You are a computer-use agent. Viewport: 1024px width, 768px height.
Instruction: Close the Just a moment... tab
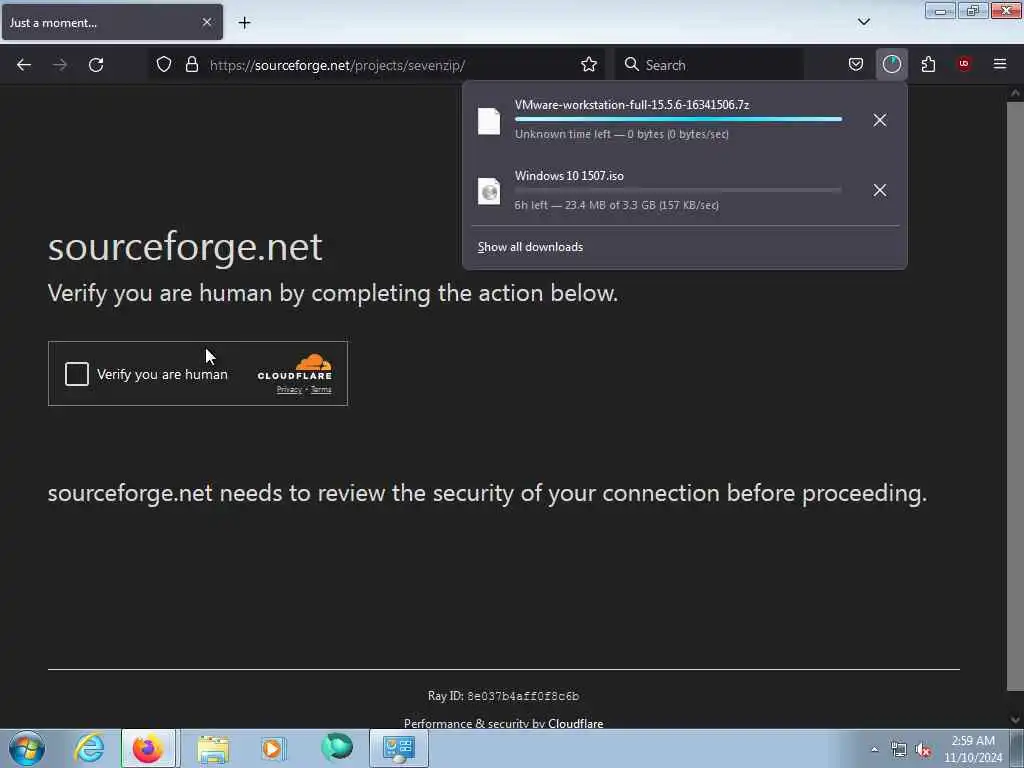pyautogui.click(x=207, y=22)
